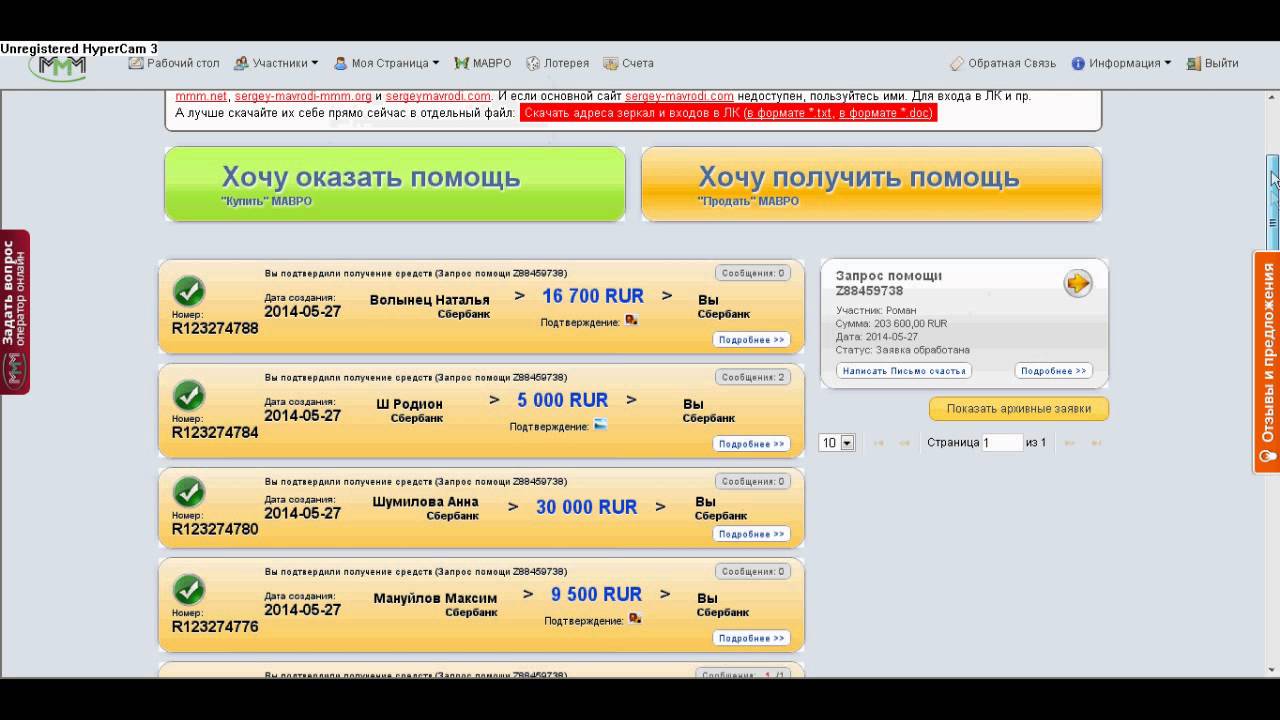This screenshot has height=720, width=1280.
Task: Open the rows-per-page dropdown showing 10
Action: point(837,442)
